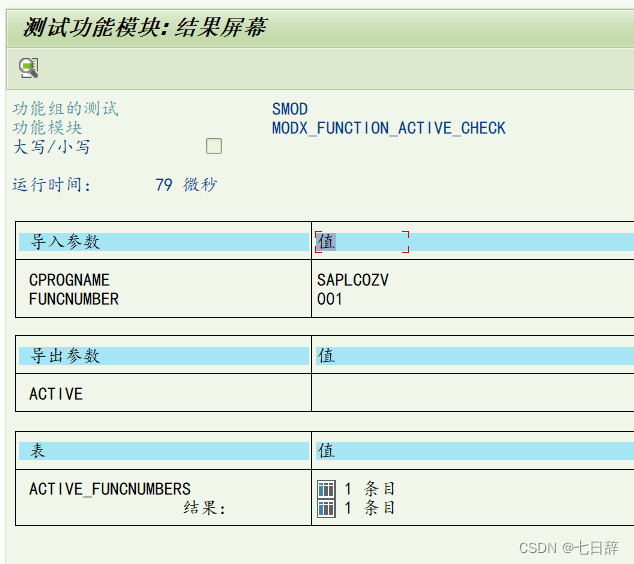The image size is (634, 564).
Task: Open ACTIVE_FUNCNUMBERS table entries icon
Action: 326,489
